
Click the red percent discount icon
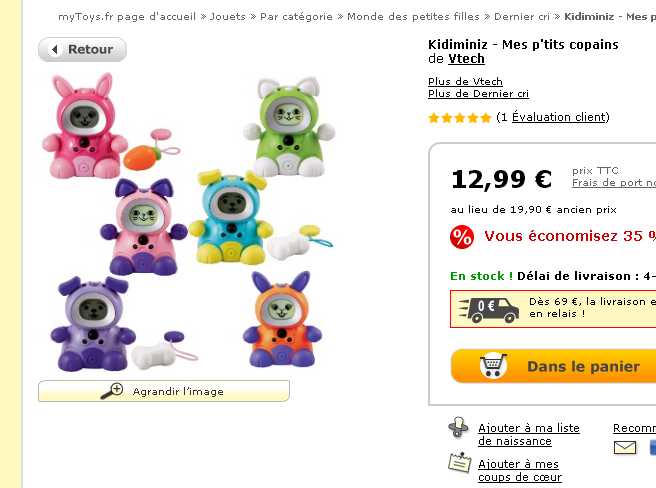pos(462,237)
